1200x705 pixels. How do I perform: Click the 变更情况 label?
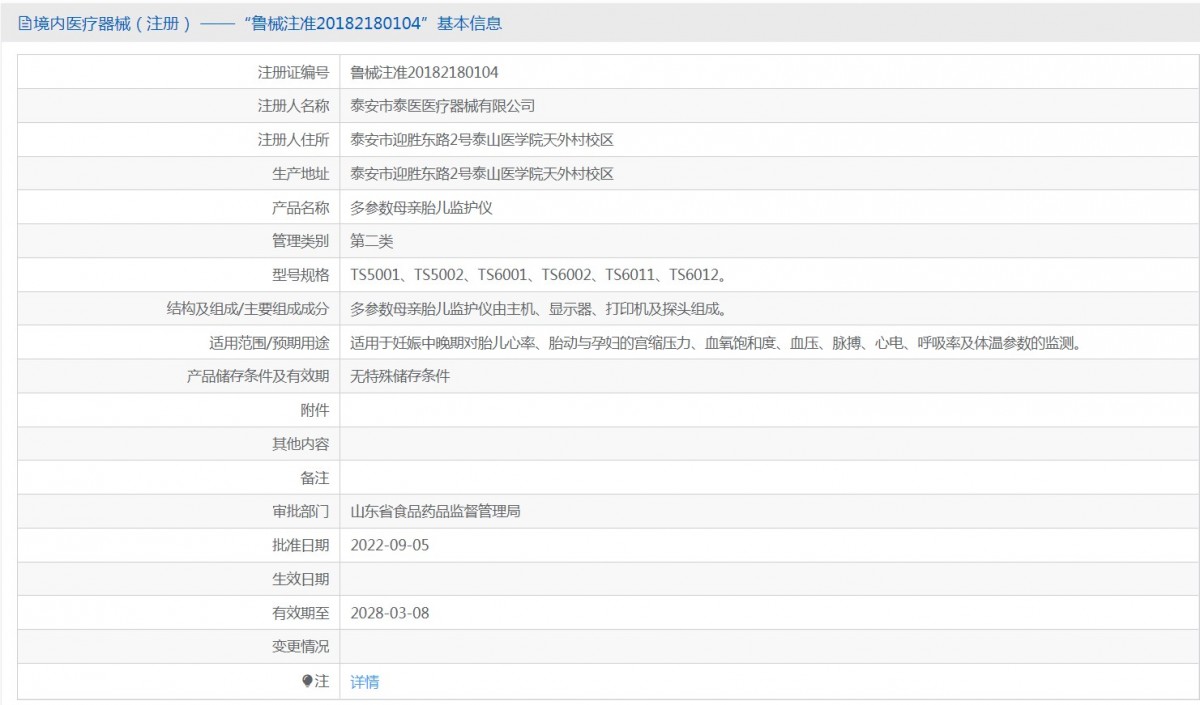(300, 647)
